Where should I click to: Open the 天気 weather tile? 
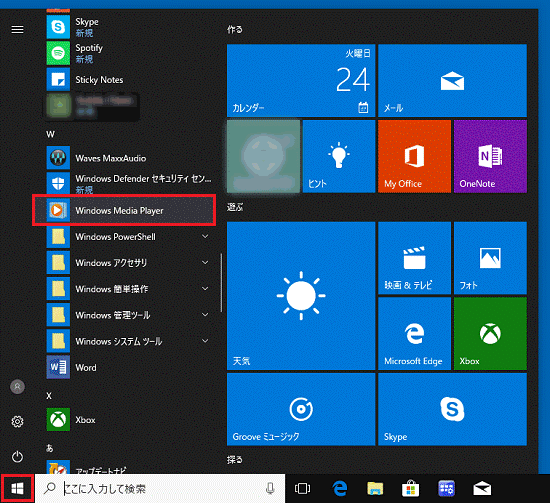[301, 296]
